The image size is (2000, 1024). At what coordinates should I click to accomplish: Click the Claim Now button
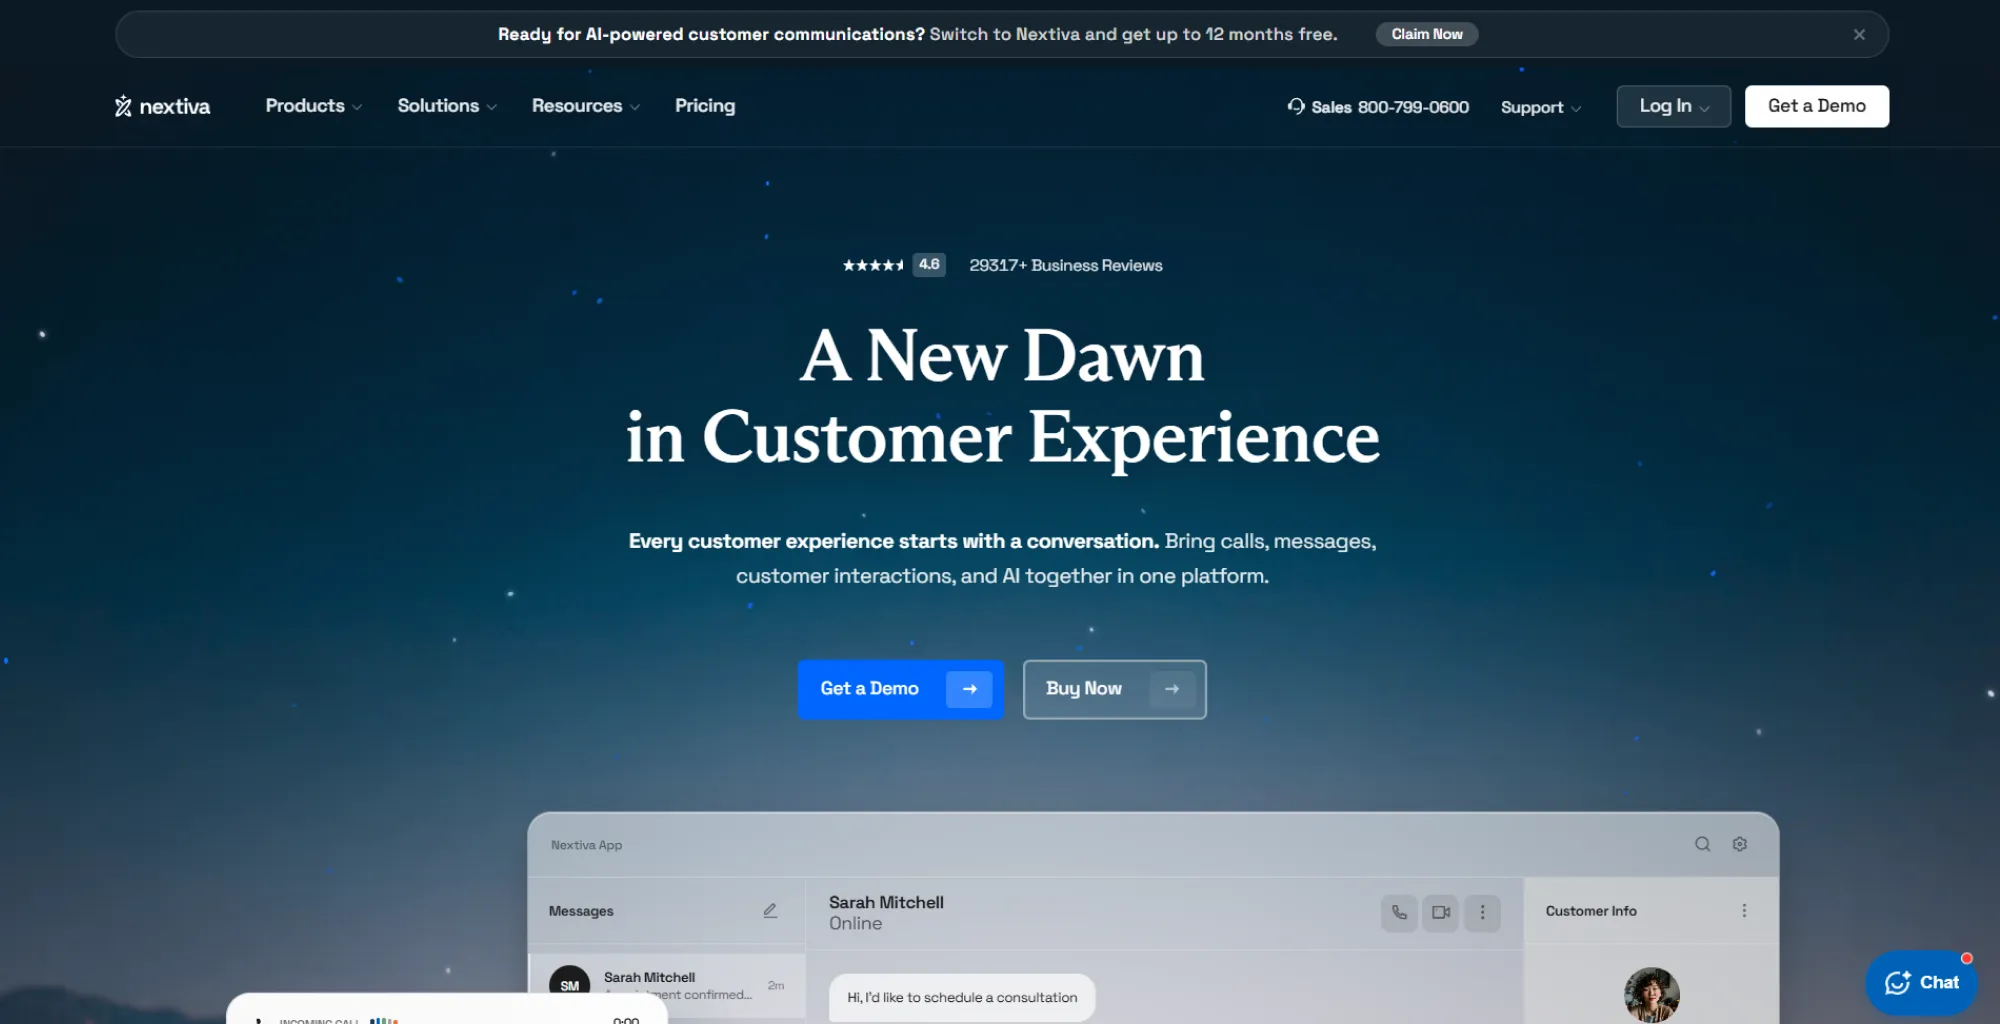click(1427, 34)
